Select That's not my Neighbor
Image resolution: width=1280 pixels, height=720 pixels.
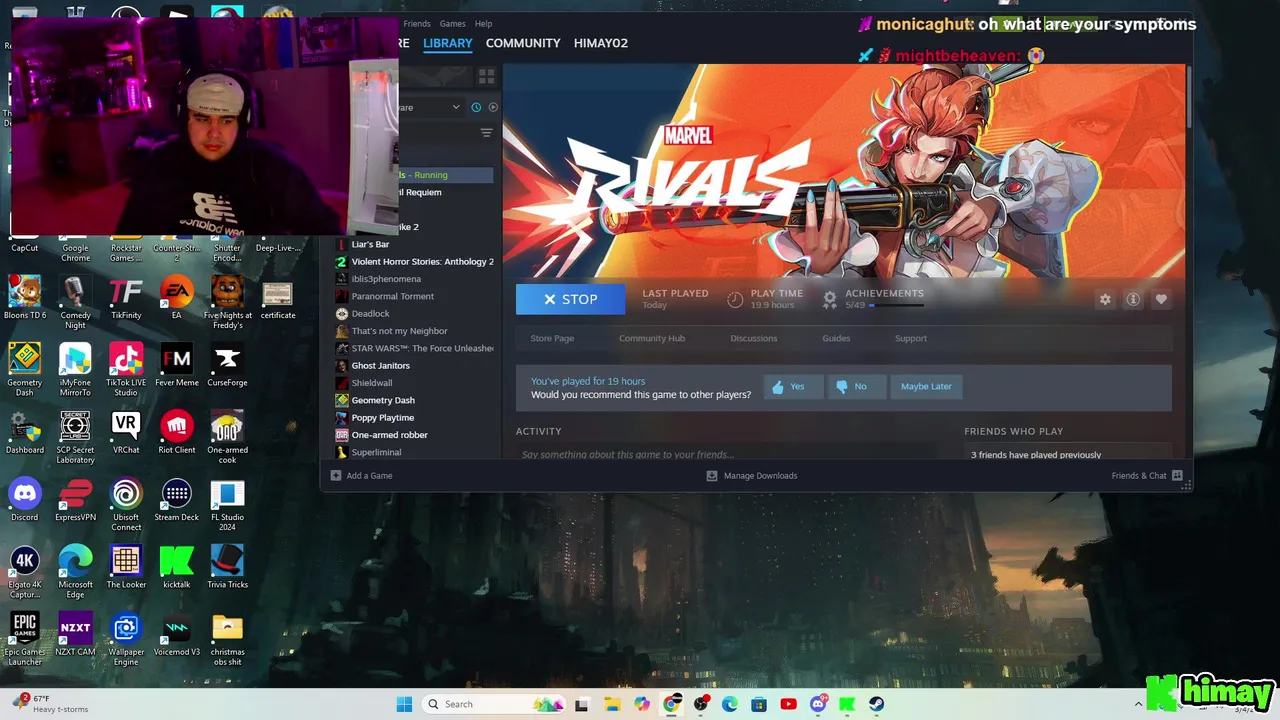[x=392, y=331]
